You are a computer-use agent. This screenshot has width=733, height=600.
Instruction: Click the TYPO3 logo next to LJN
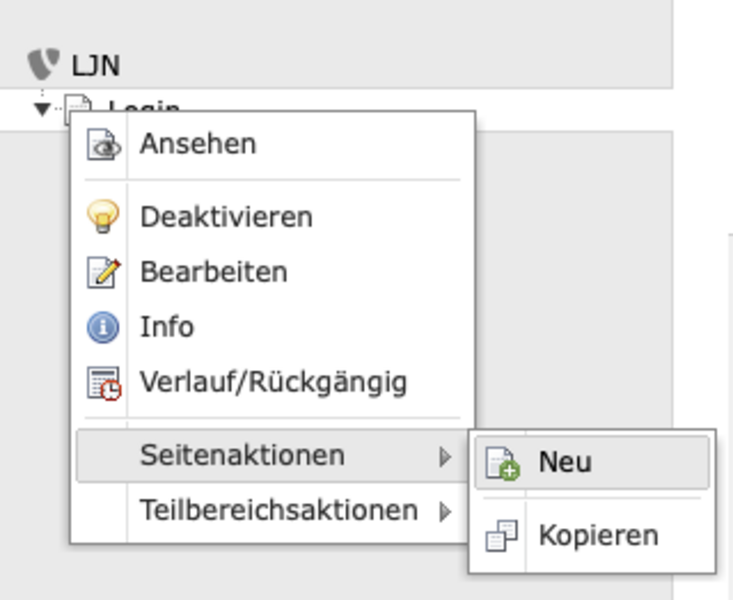[x=43, y=64]
